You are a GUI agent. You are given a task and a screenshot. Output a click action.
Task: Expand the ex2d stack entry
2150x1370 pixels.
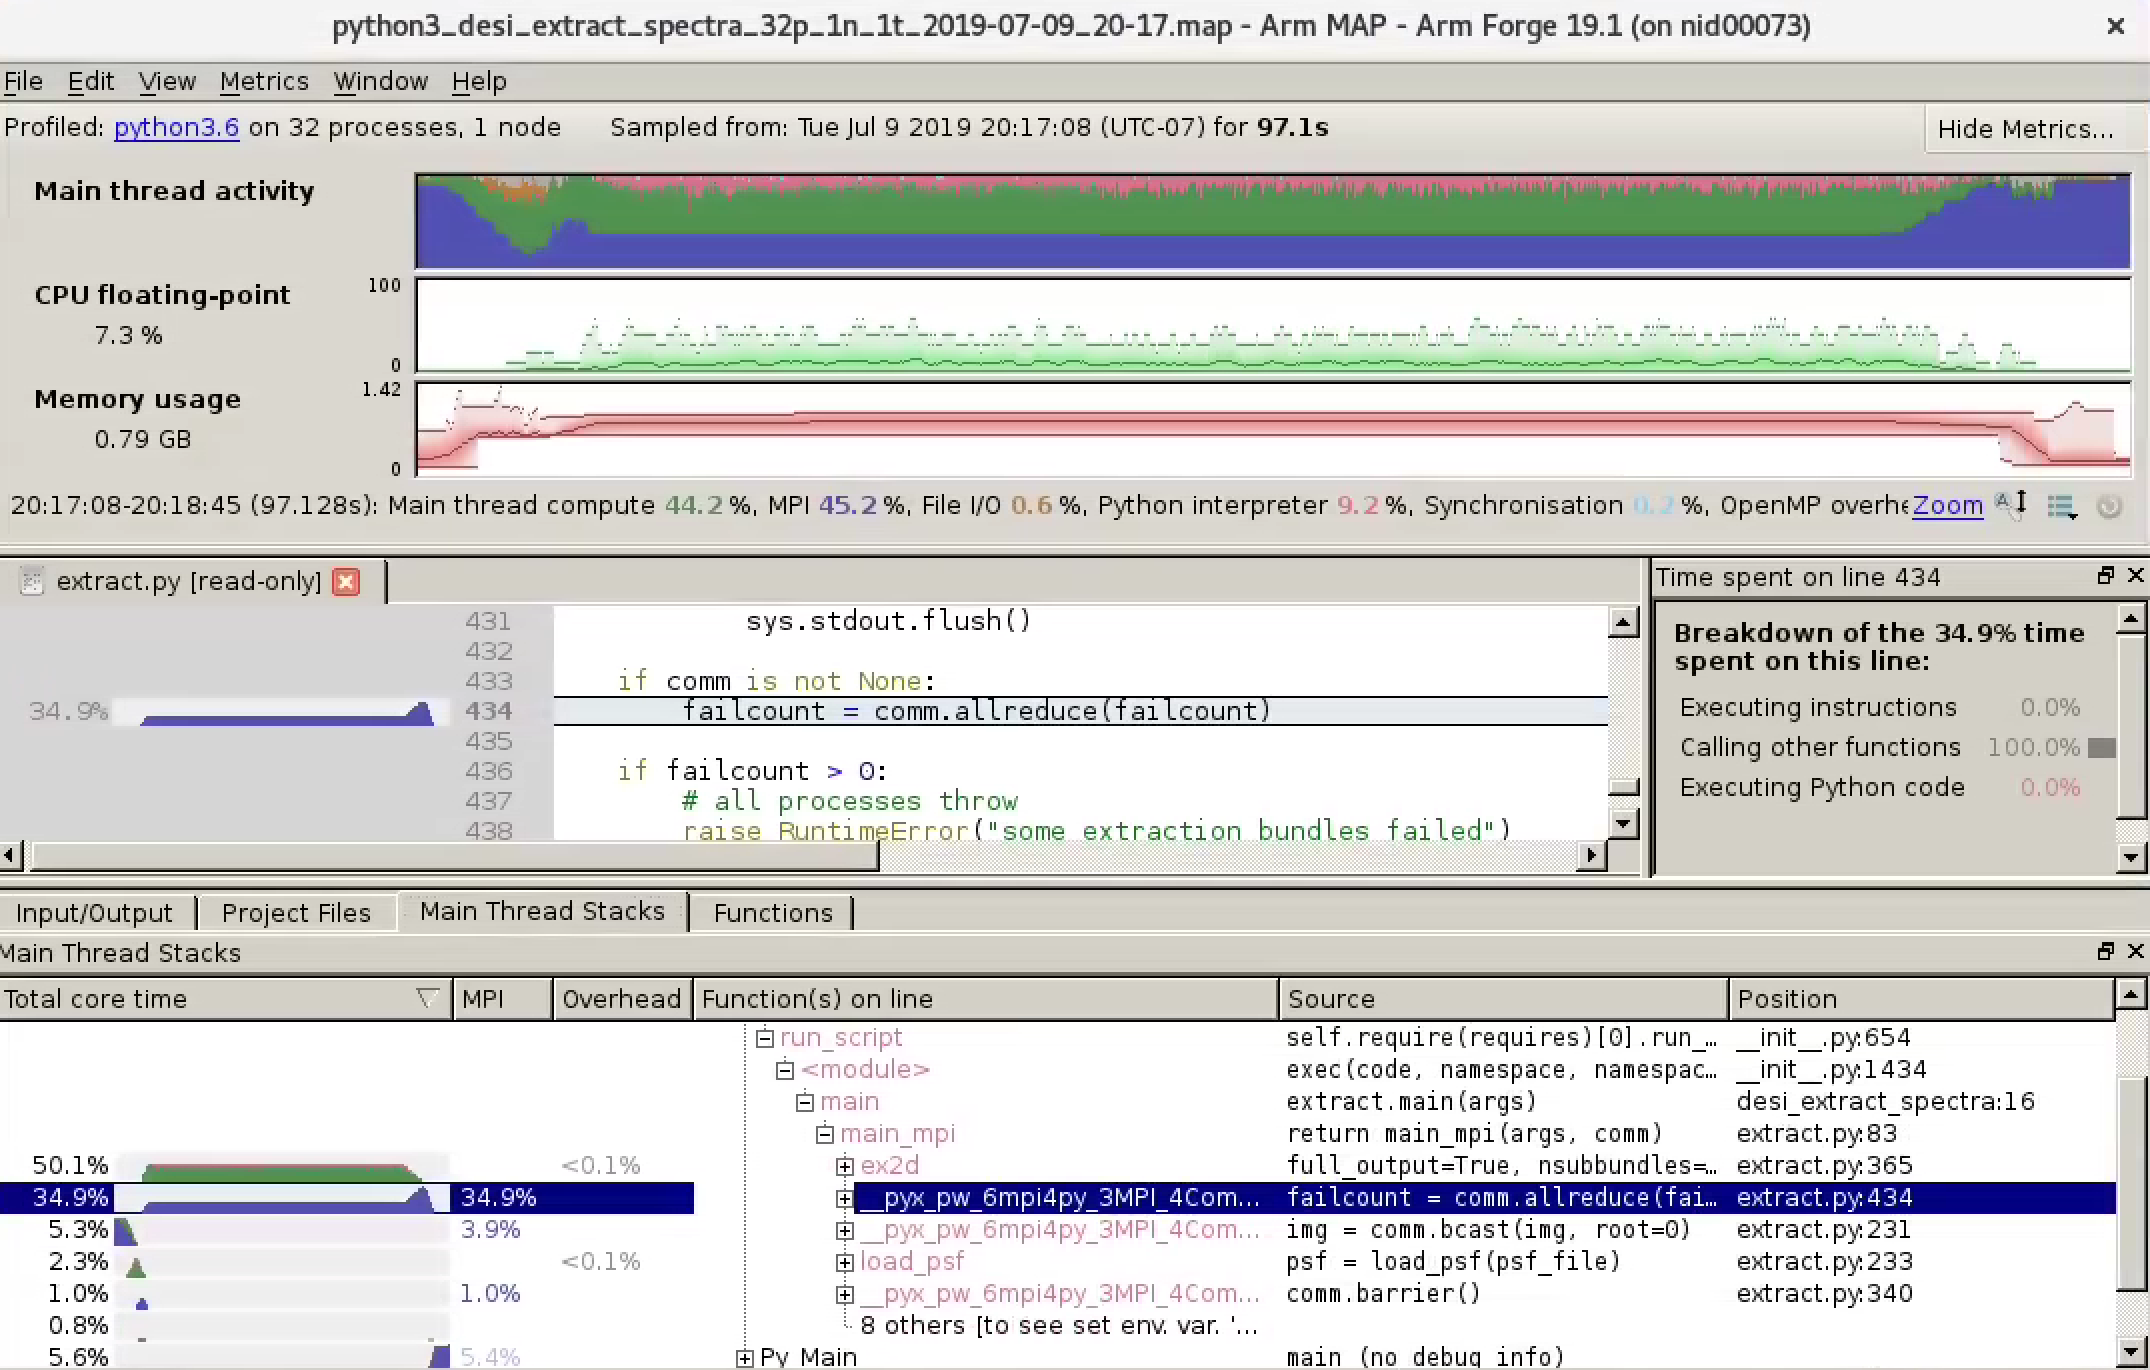845,1166
